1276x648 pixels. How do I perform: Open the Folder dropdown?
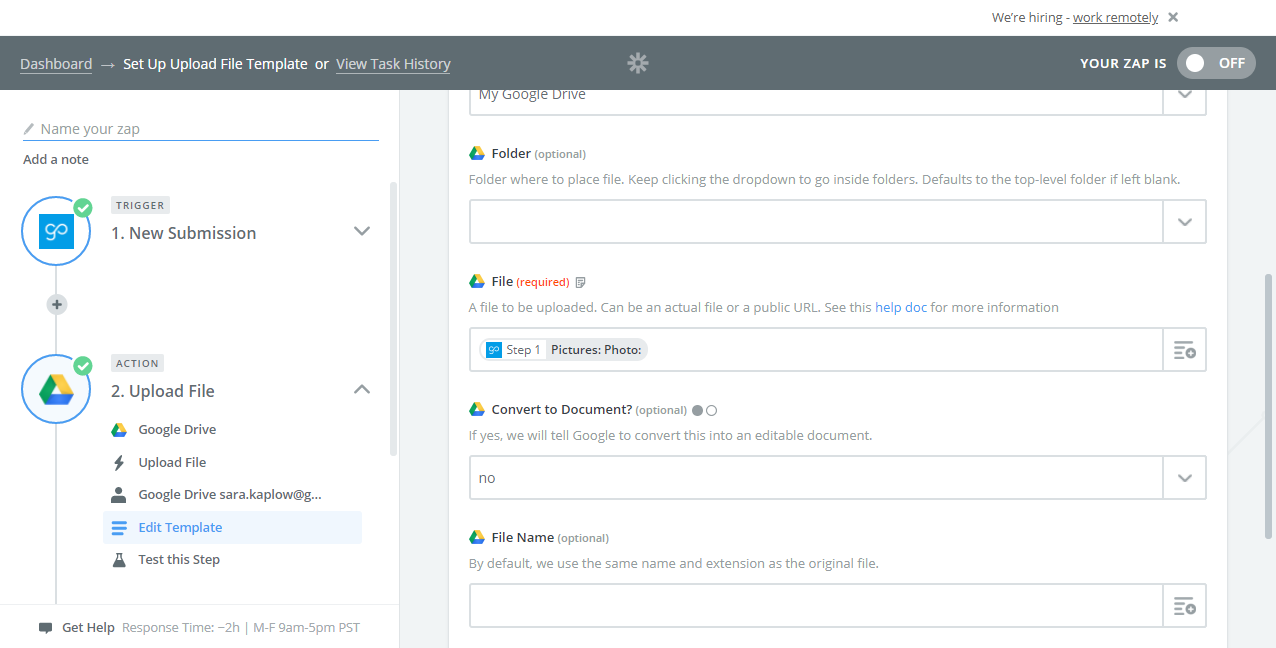click(x=1184, y=222)
